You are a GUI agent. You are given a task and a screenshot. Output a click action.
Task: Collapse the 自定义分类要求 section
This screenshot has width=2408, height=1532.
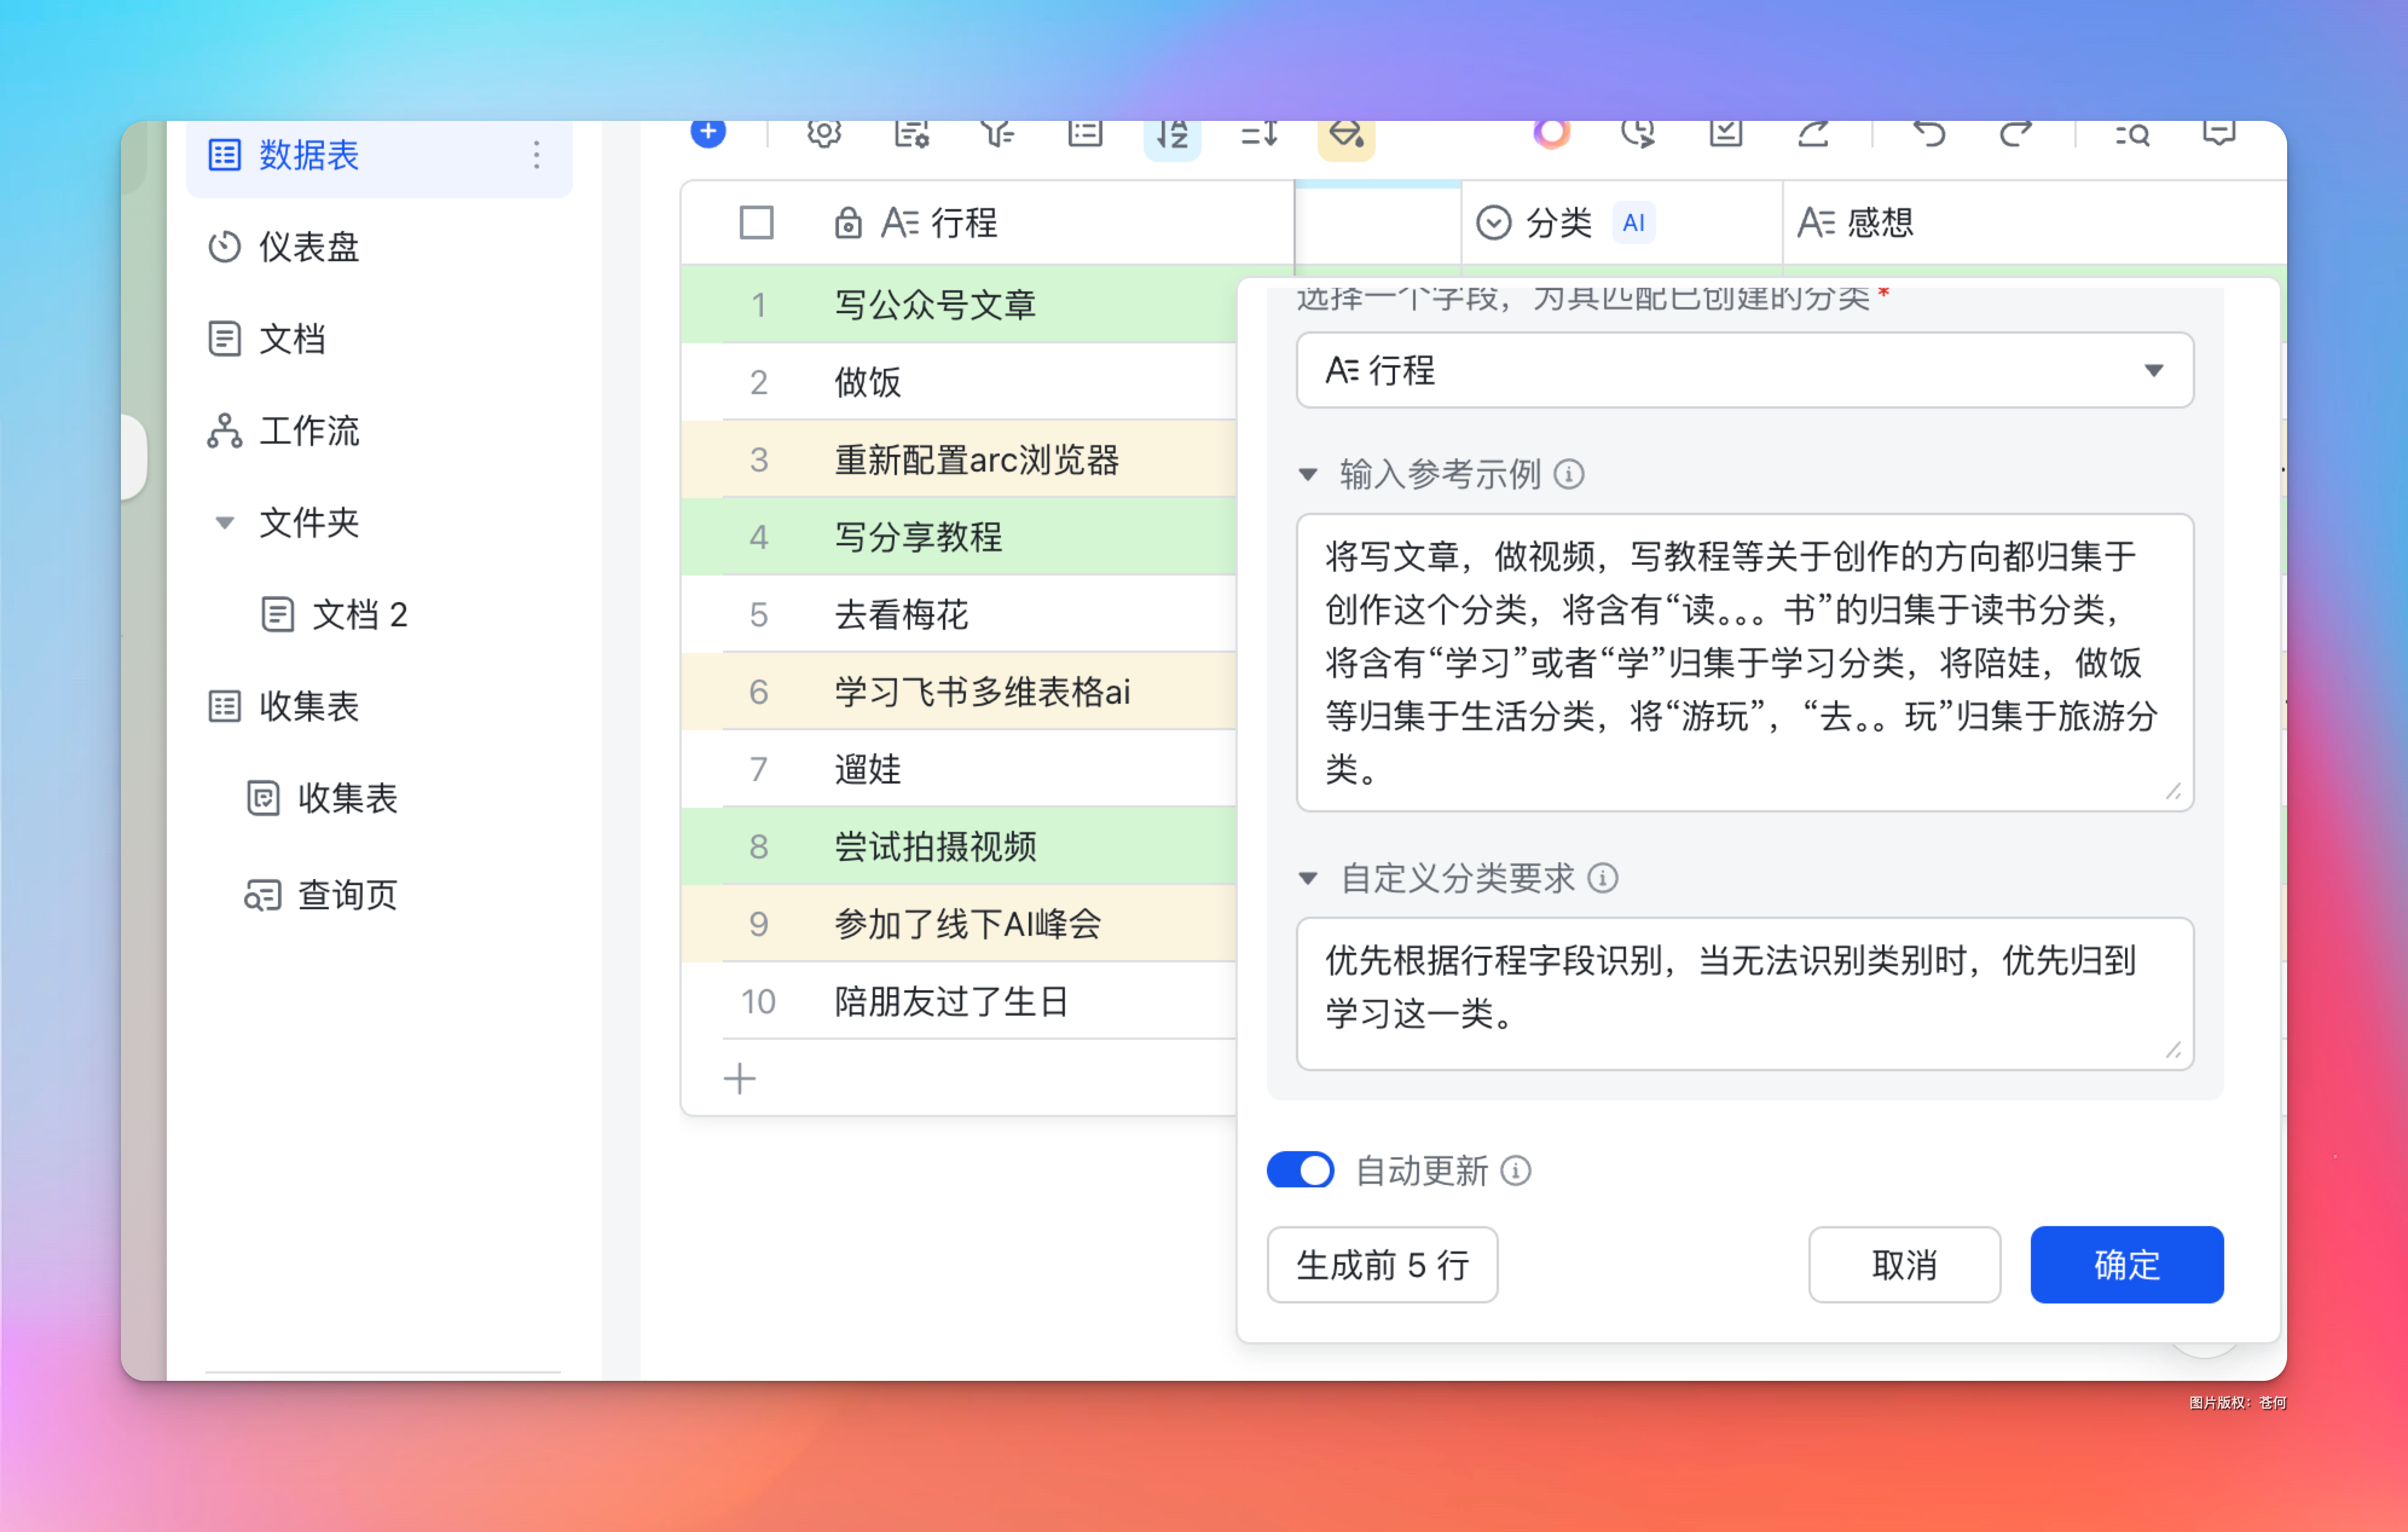(1308, 878)
